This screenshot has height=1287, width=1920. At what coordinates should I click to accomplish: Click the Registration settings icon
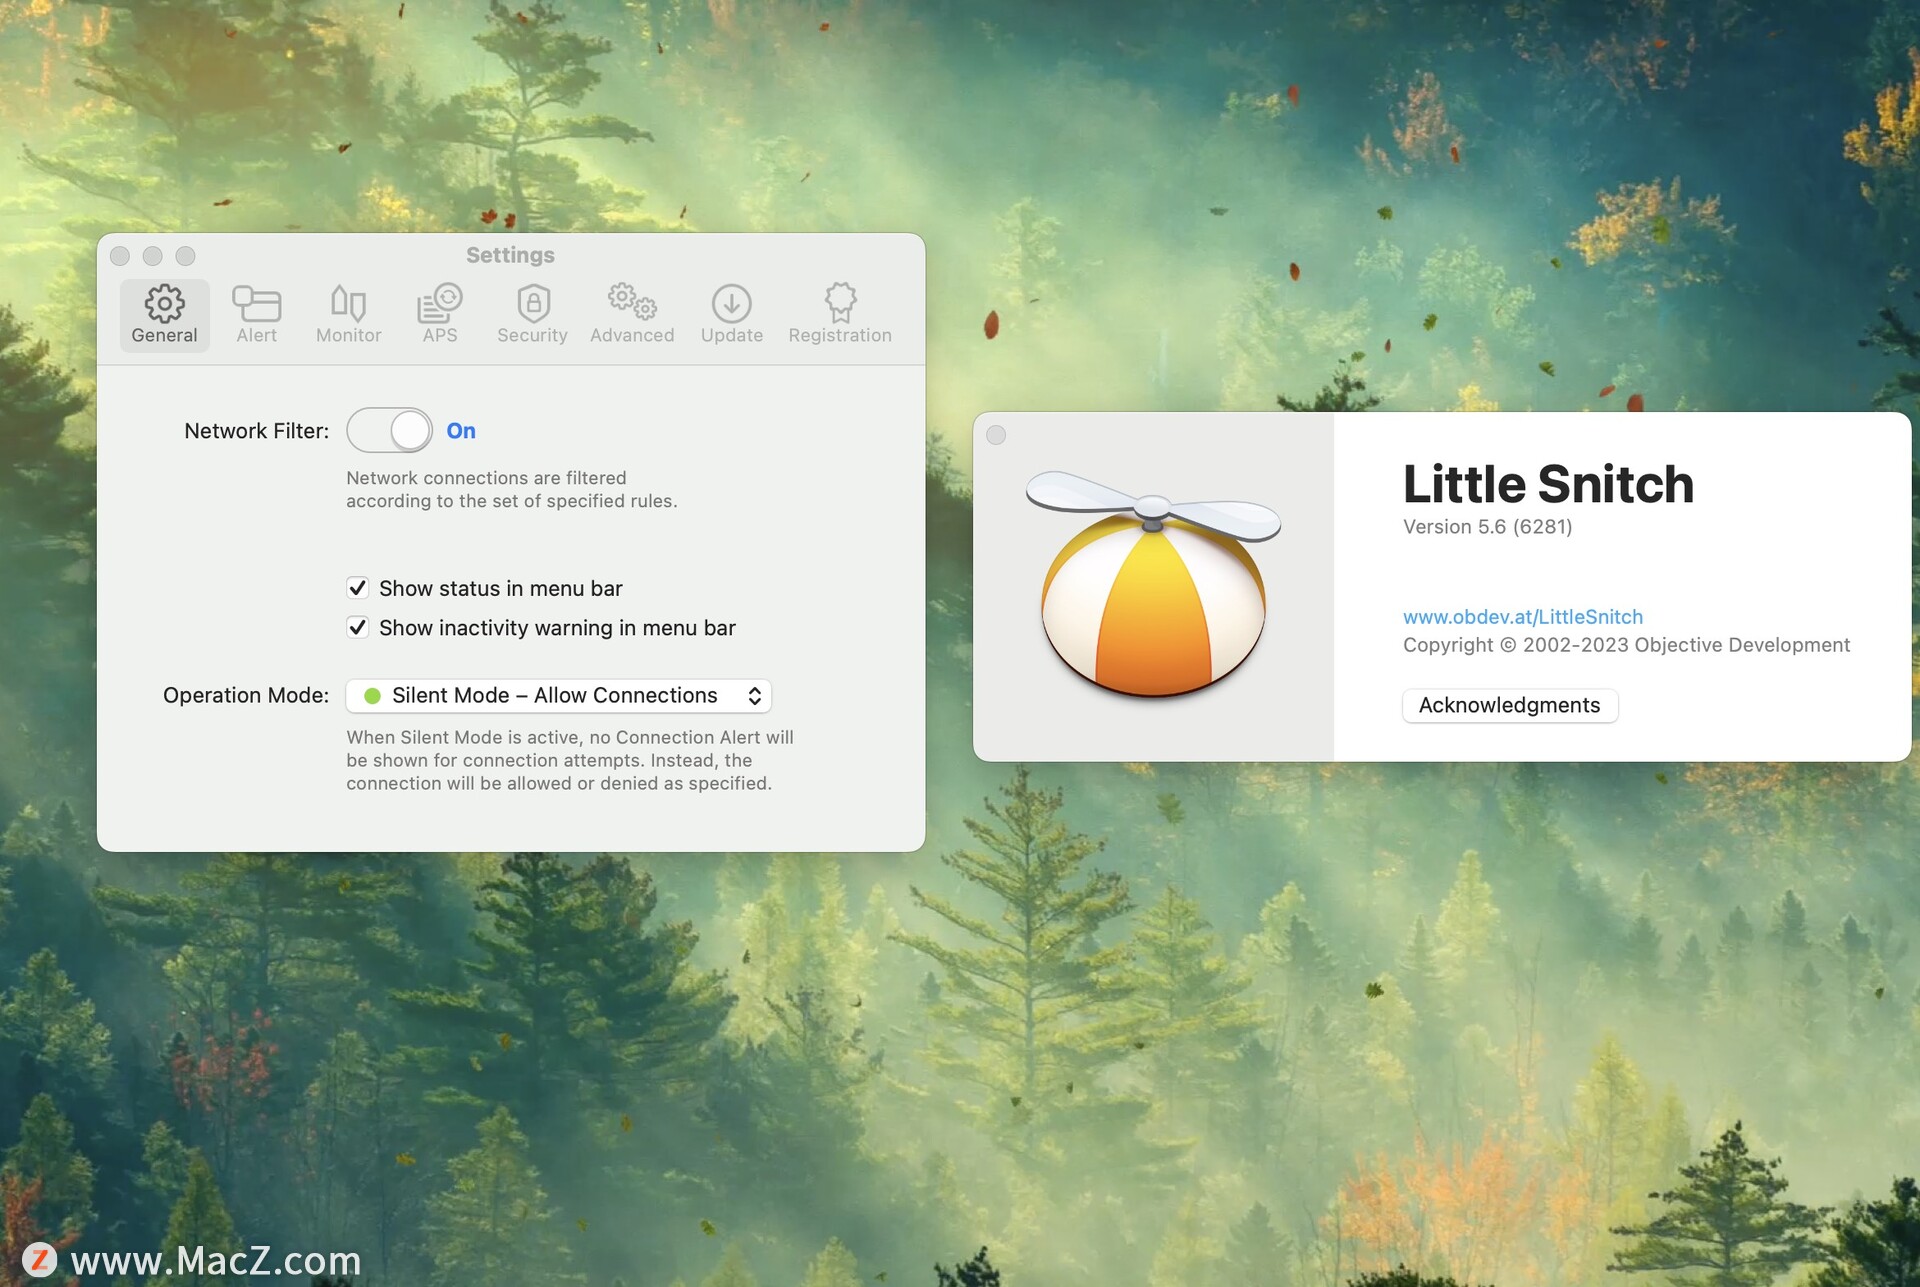(x=840, y=313)
